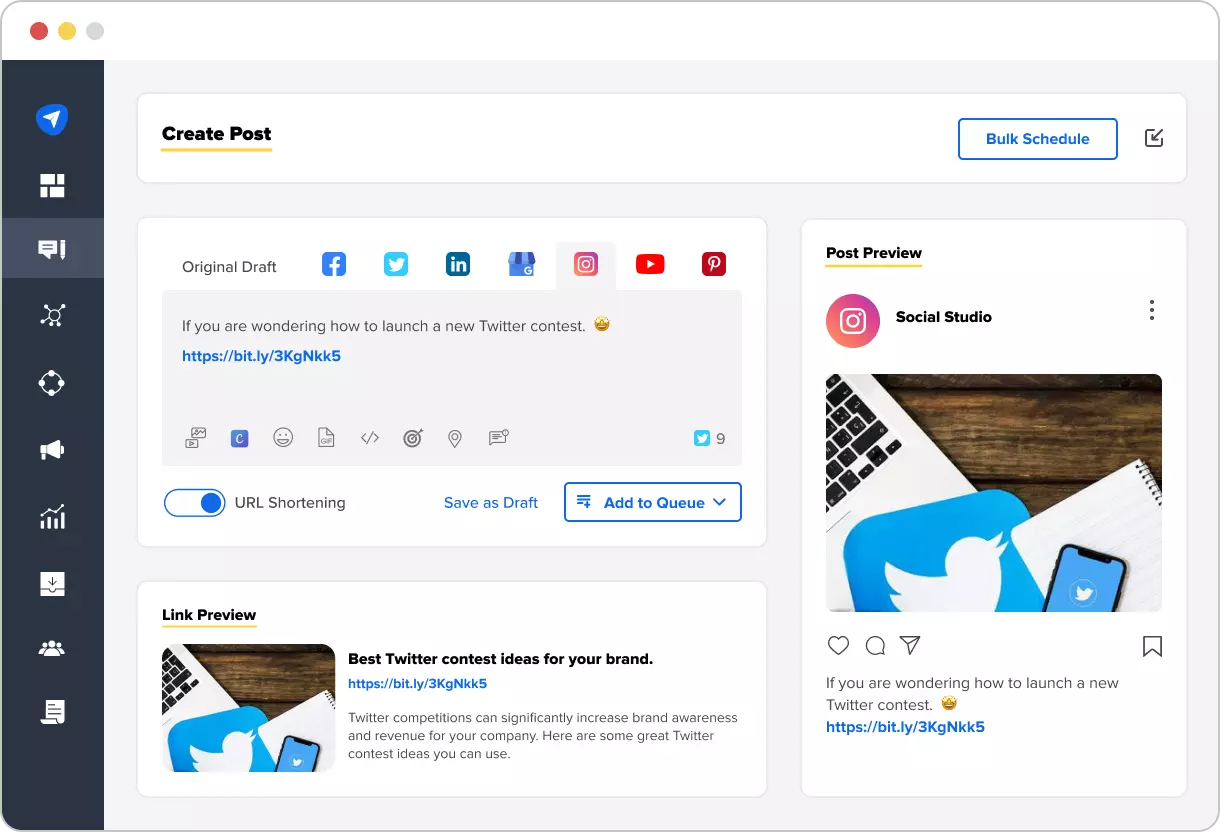Screen dimensions: 1220x832
Task: Open the megaphone campaigns icon in sidebar
Action: 52,451
